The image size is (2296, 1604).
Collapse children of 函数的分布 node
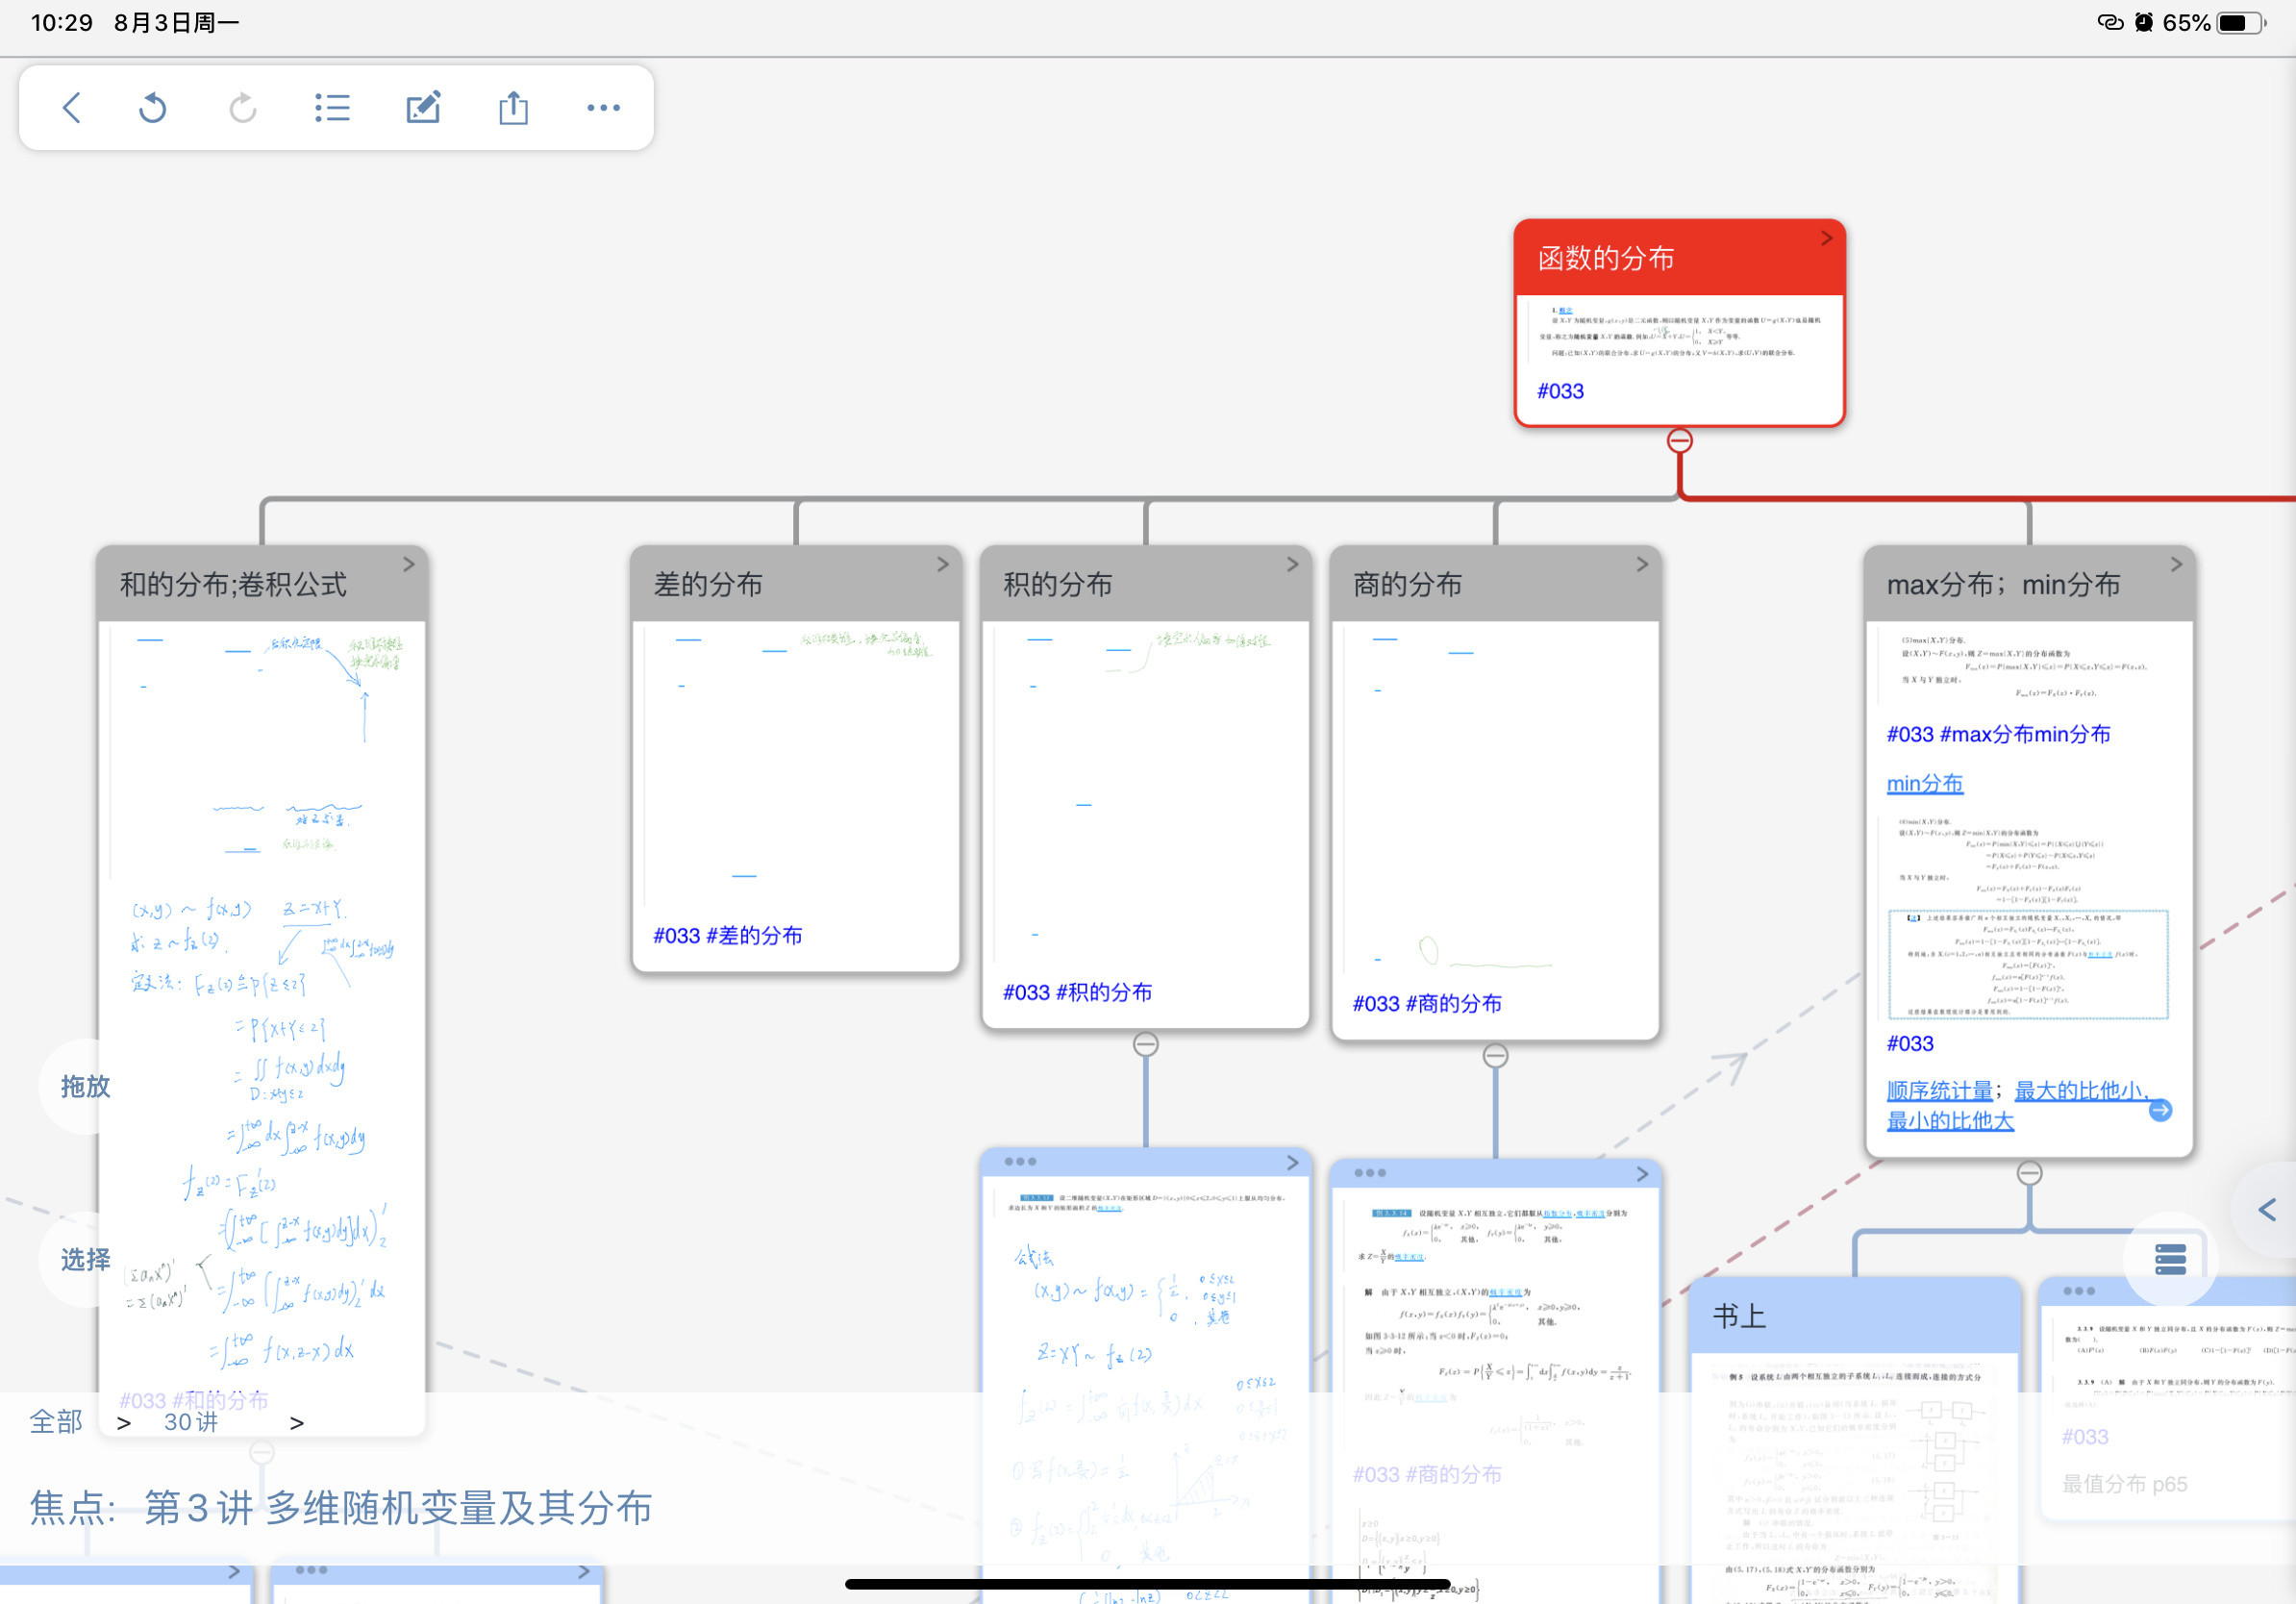pos(1680,440)
